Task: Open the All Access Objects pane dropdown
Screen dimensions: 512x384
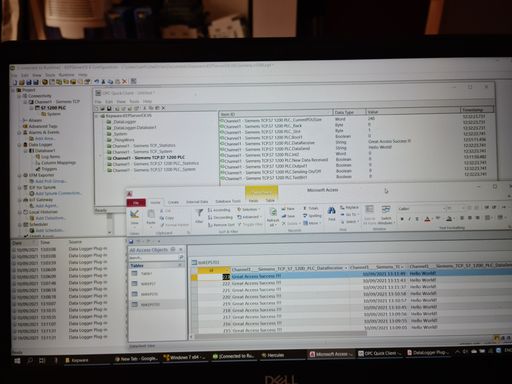Action: click(173, 249)
